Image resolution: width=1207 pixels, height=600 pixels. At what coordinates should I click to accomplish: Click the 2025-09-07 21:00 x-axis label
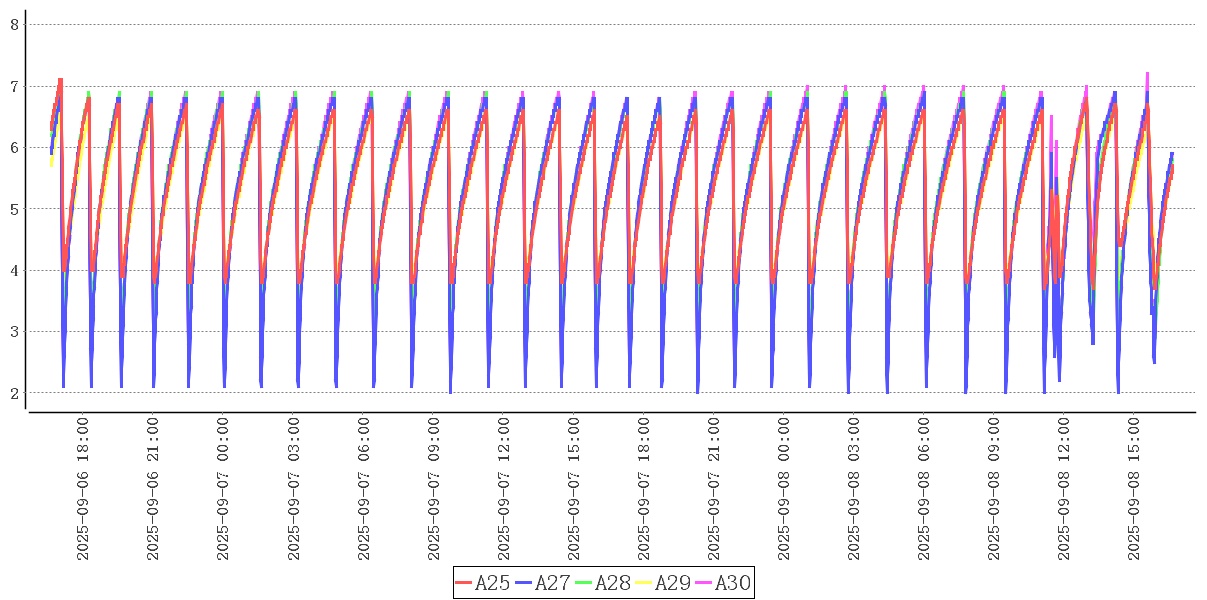713,489
